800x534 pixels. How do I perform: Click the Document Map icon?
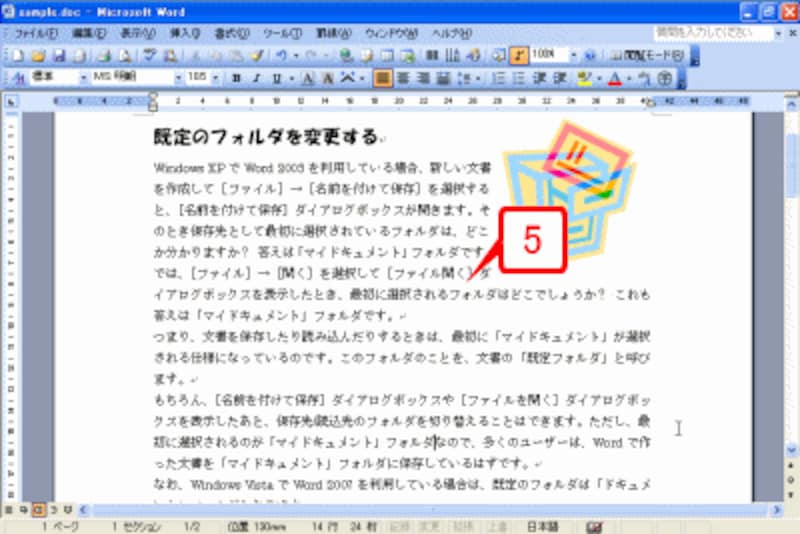pyautogui.click(x=498, y=55)
